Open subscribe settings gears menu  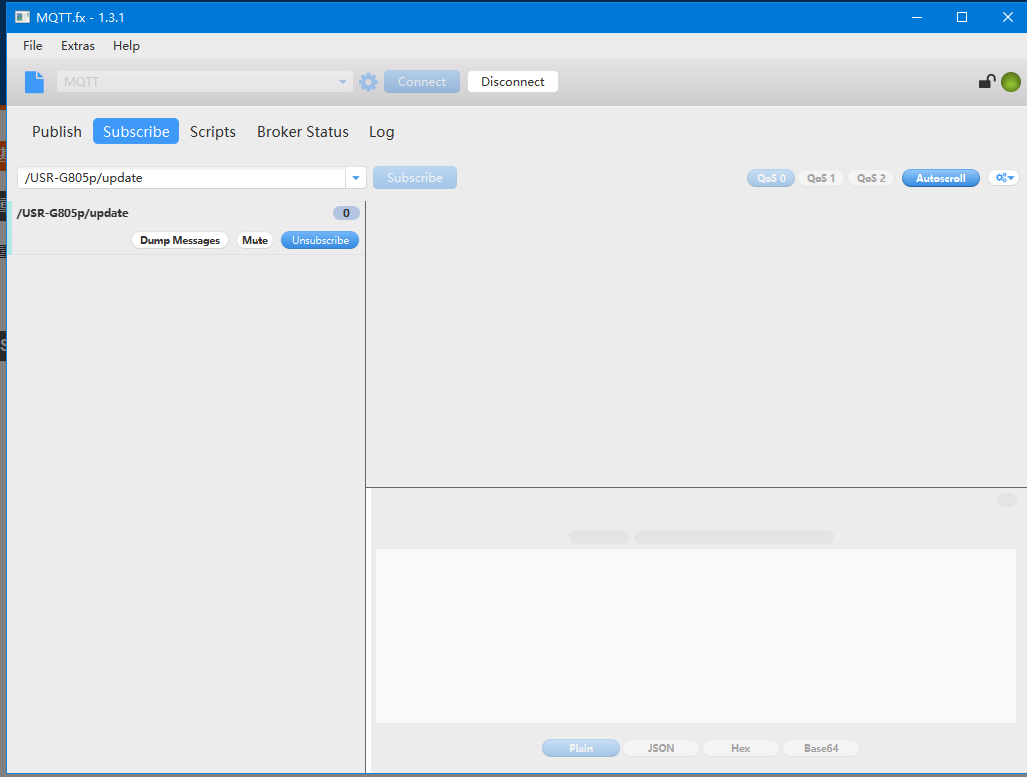click(x=1003, y=178)
